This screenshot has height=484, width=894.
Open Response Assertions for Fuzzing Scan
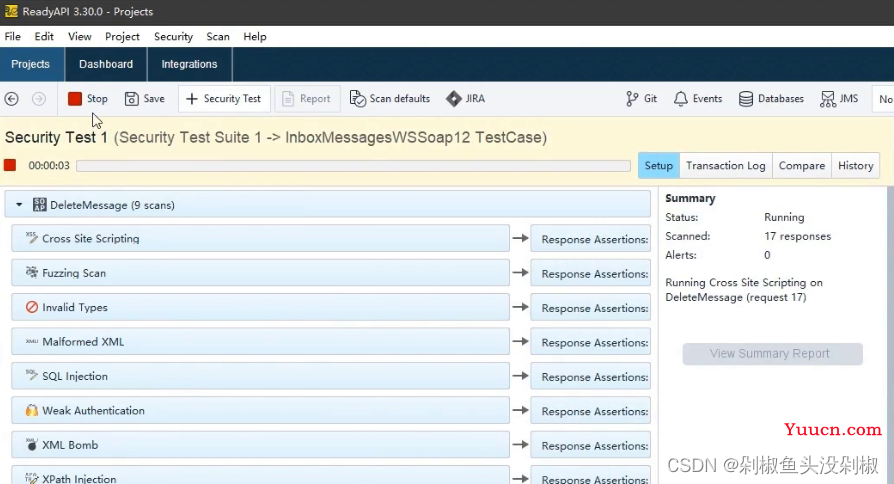pos(591,273)
